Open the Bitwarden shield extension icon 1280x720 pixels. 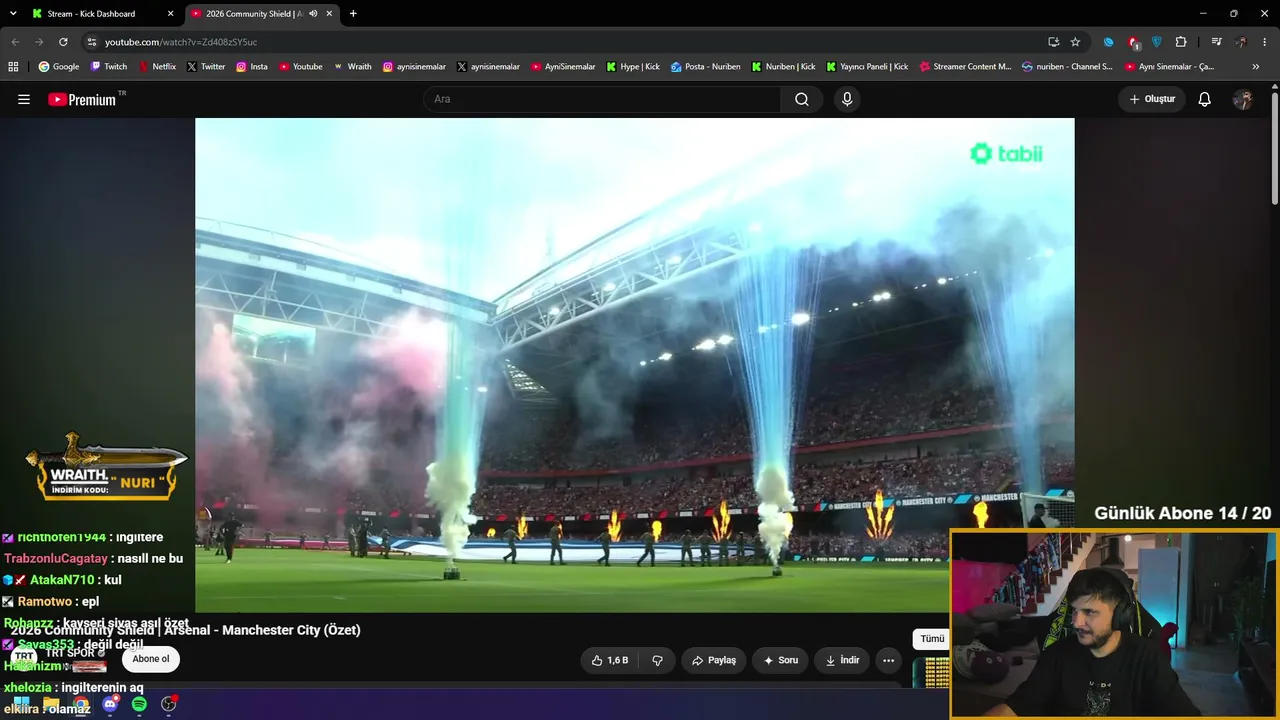[1157, 42]
